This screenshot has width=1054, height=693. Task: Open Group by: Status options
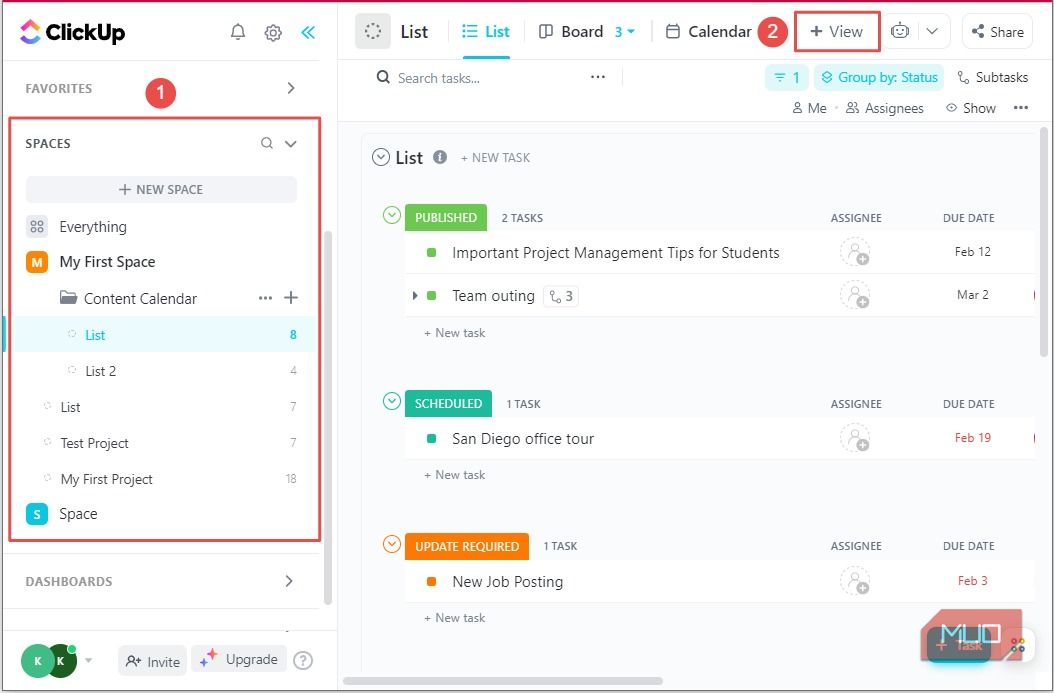click(x=879, y=77)
